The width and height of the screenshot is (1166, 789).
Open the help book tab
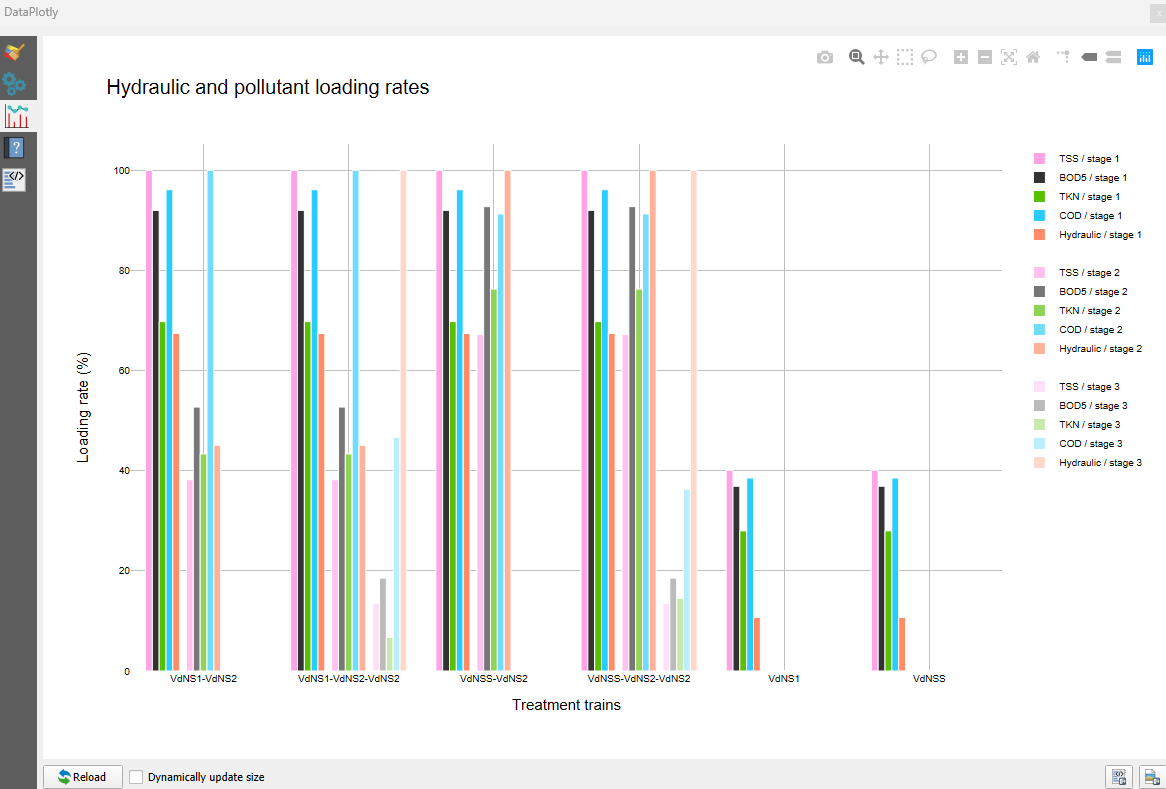pyautogui.click(x=15, y=148)
